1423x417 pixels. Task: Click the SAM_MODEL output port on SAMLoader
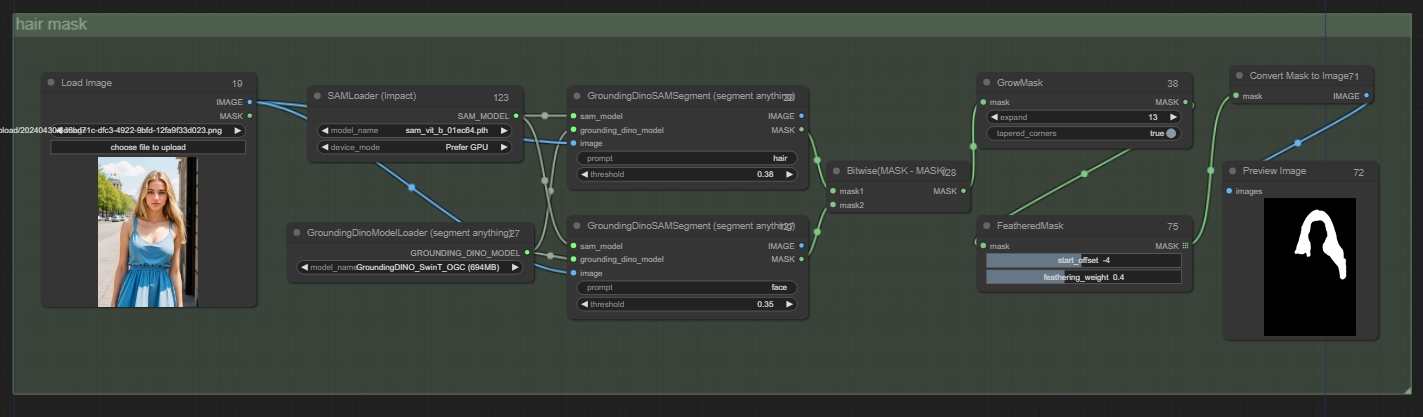coord(516,116)
